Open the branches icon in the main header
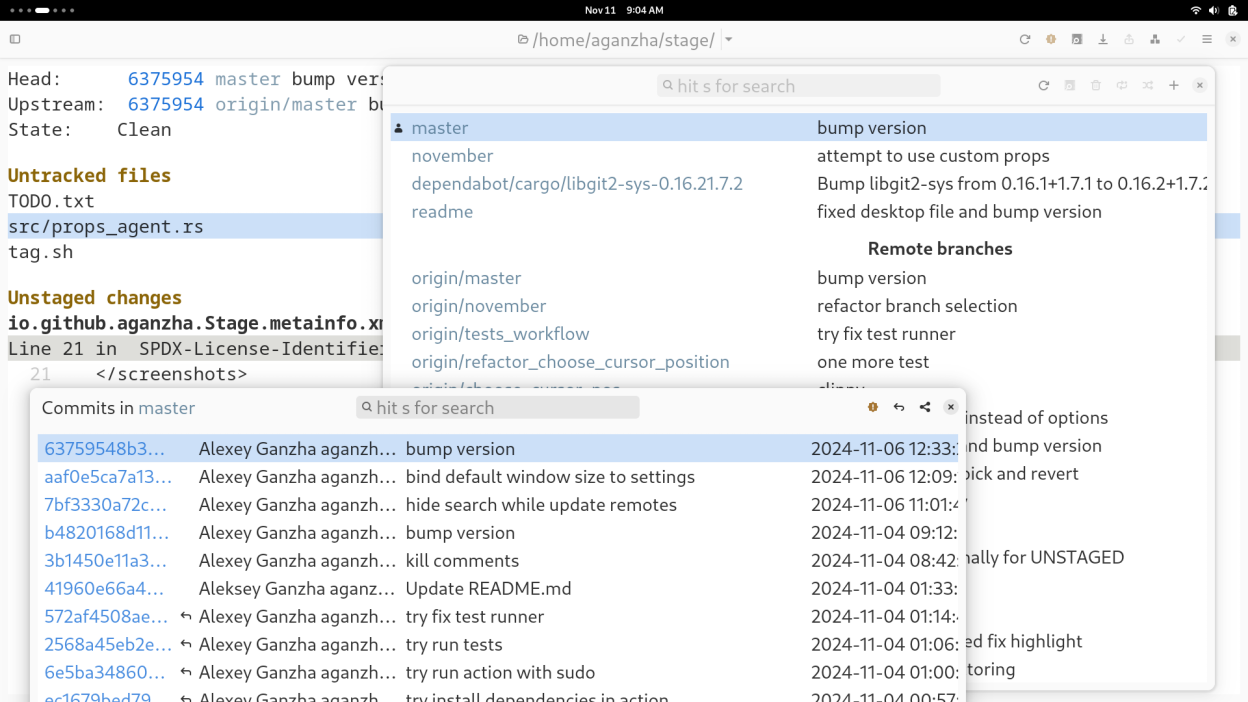Screen dimensions: 1248x702 (x=1155, y=40)
